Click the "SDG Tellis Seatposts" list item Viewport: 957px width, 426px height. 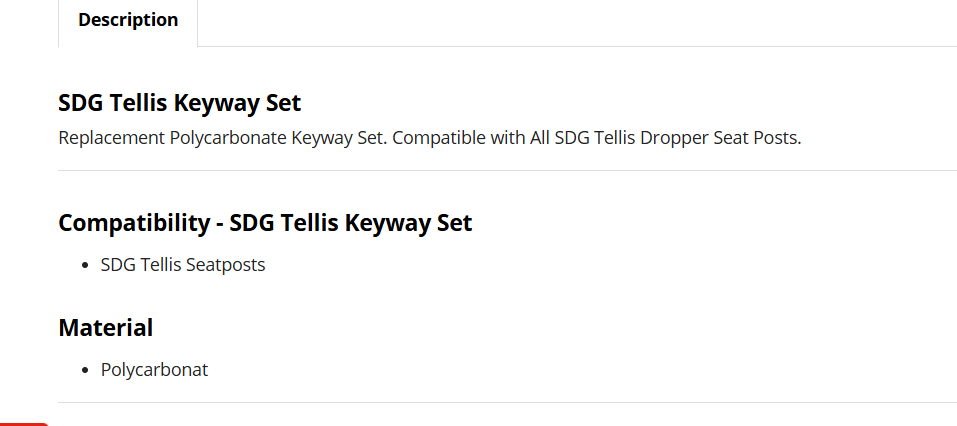(x=183, y=265)
